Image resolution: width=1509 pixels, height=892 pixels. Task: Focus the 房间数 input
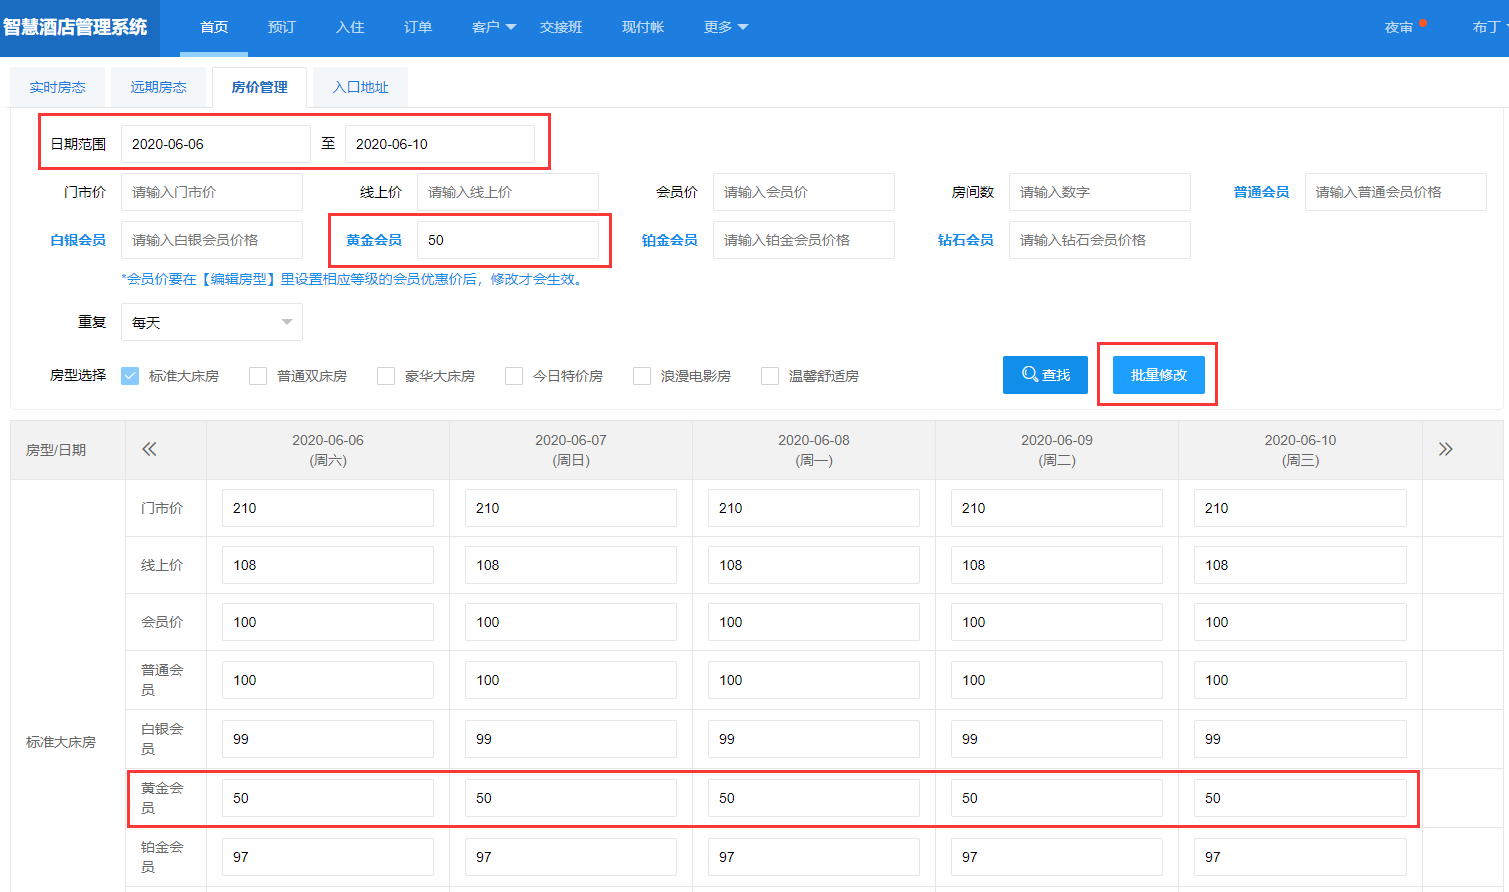[x=1100, y=192]
